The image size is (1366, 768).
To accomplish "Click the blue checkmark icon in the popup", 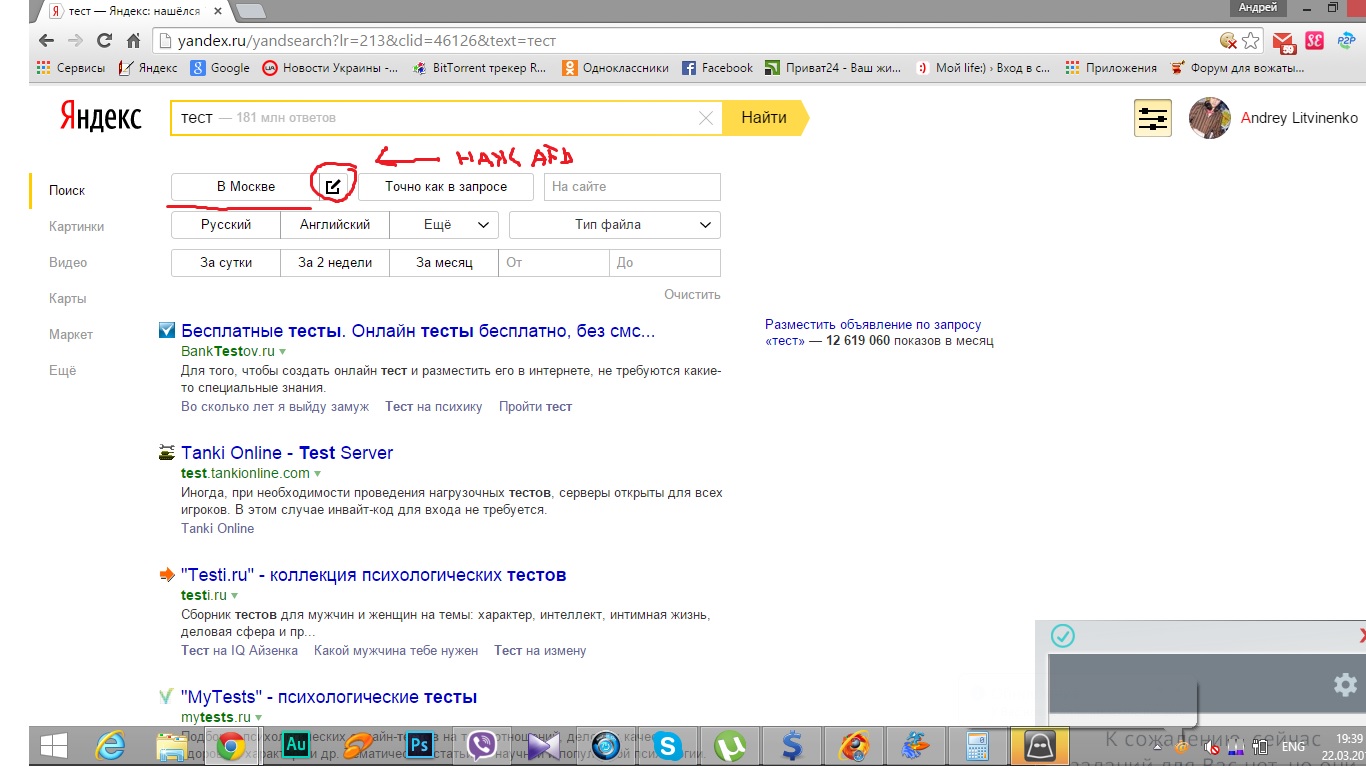I will click(1063, 635).
